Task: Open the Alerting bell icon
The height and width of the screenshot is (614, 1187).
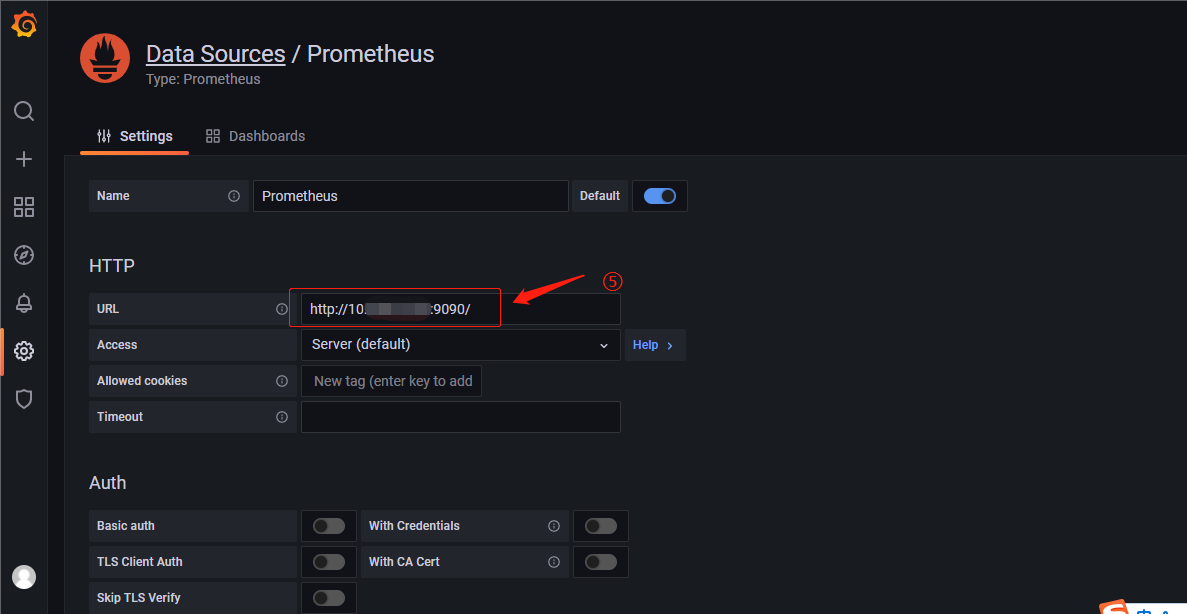Action: click(x=24, y=303)
